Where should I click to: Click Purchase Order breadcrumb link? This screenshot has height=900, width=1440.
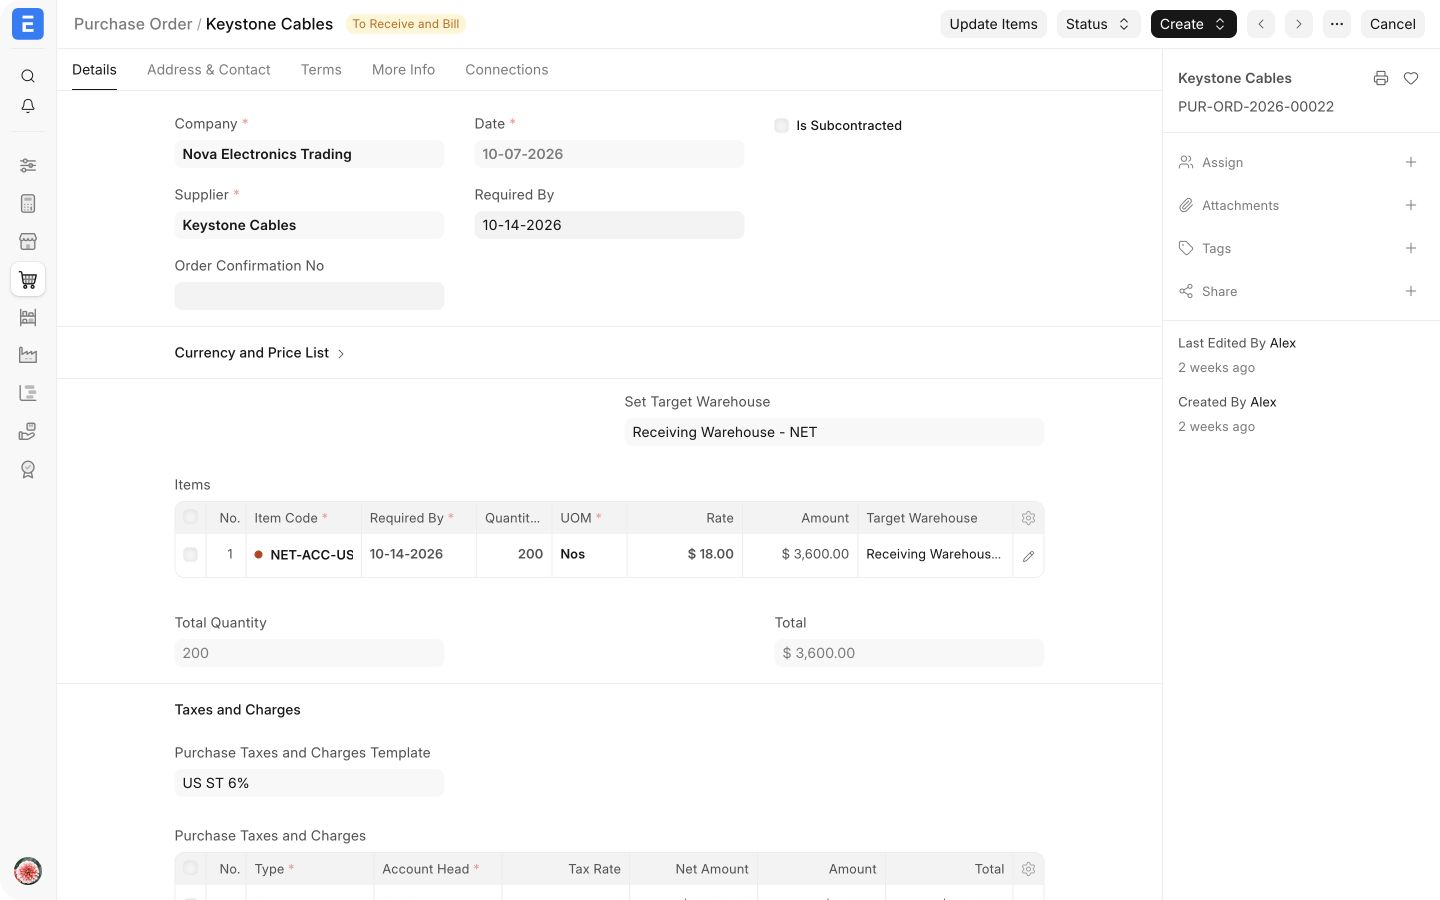coord(133,24)
